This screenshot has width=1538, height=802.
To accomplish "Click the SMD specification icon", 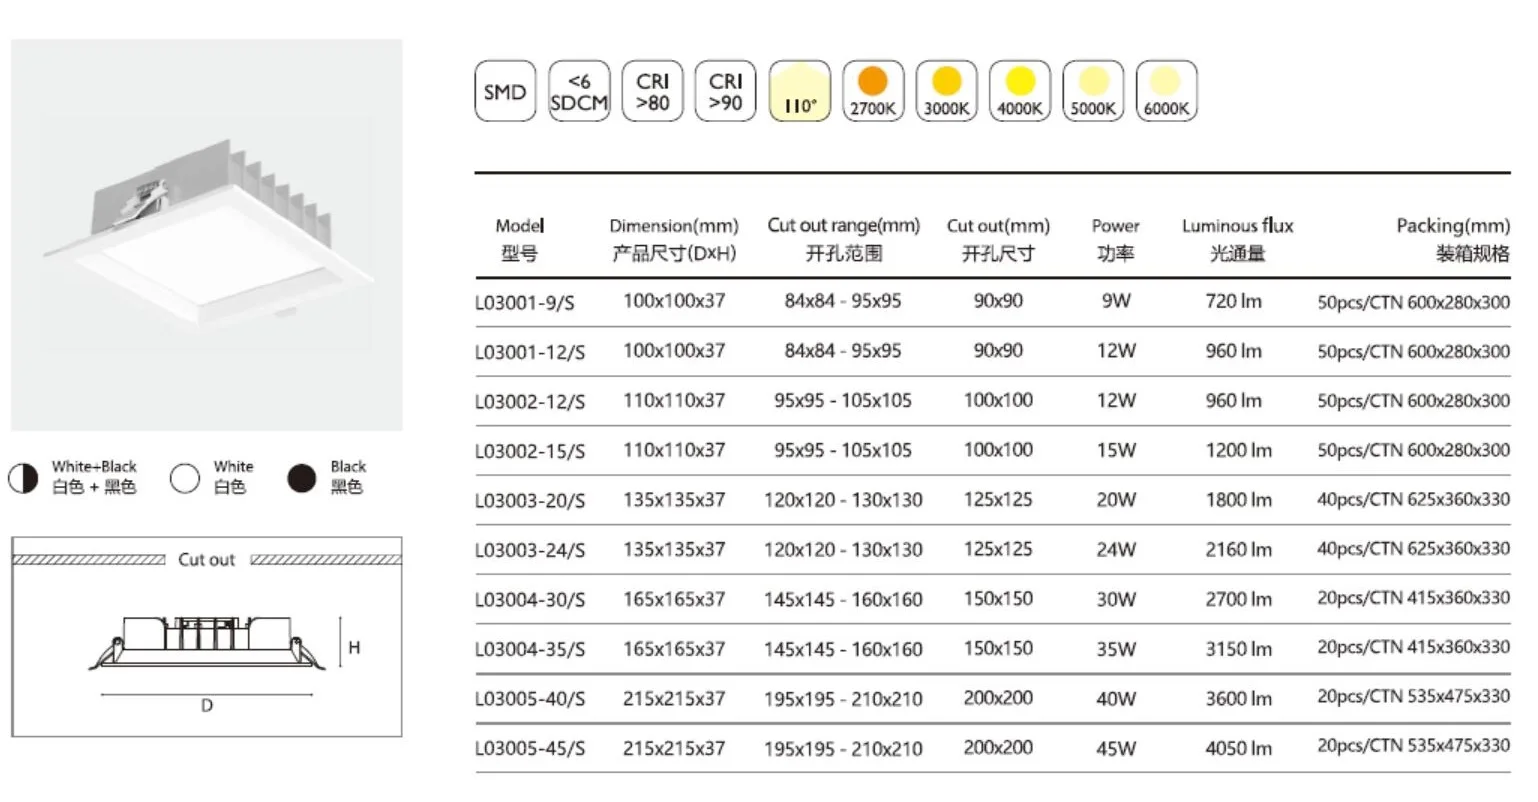I will (505, 92).
